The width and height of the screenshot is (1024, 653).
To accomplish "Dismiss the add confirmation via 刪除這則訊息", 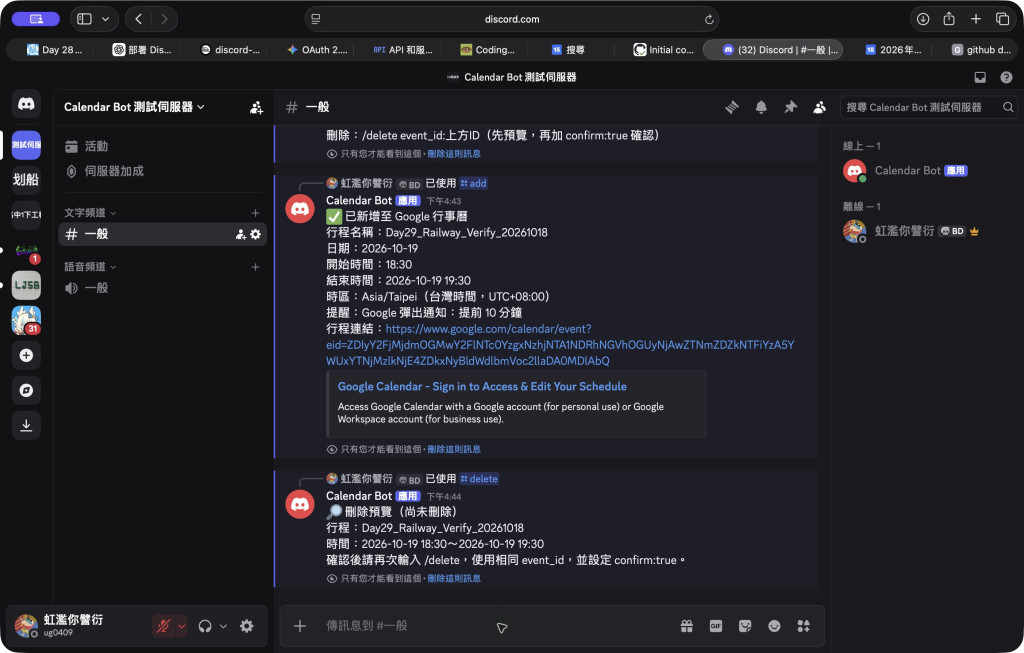I will click(454, 449).
